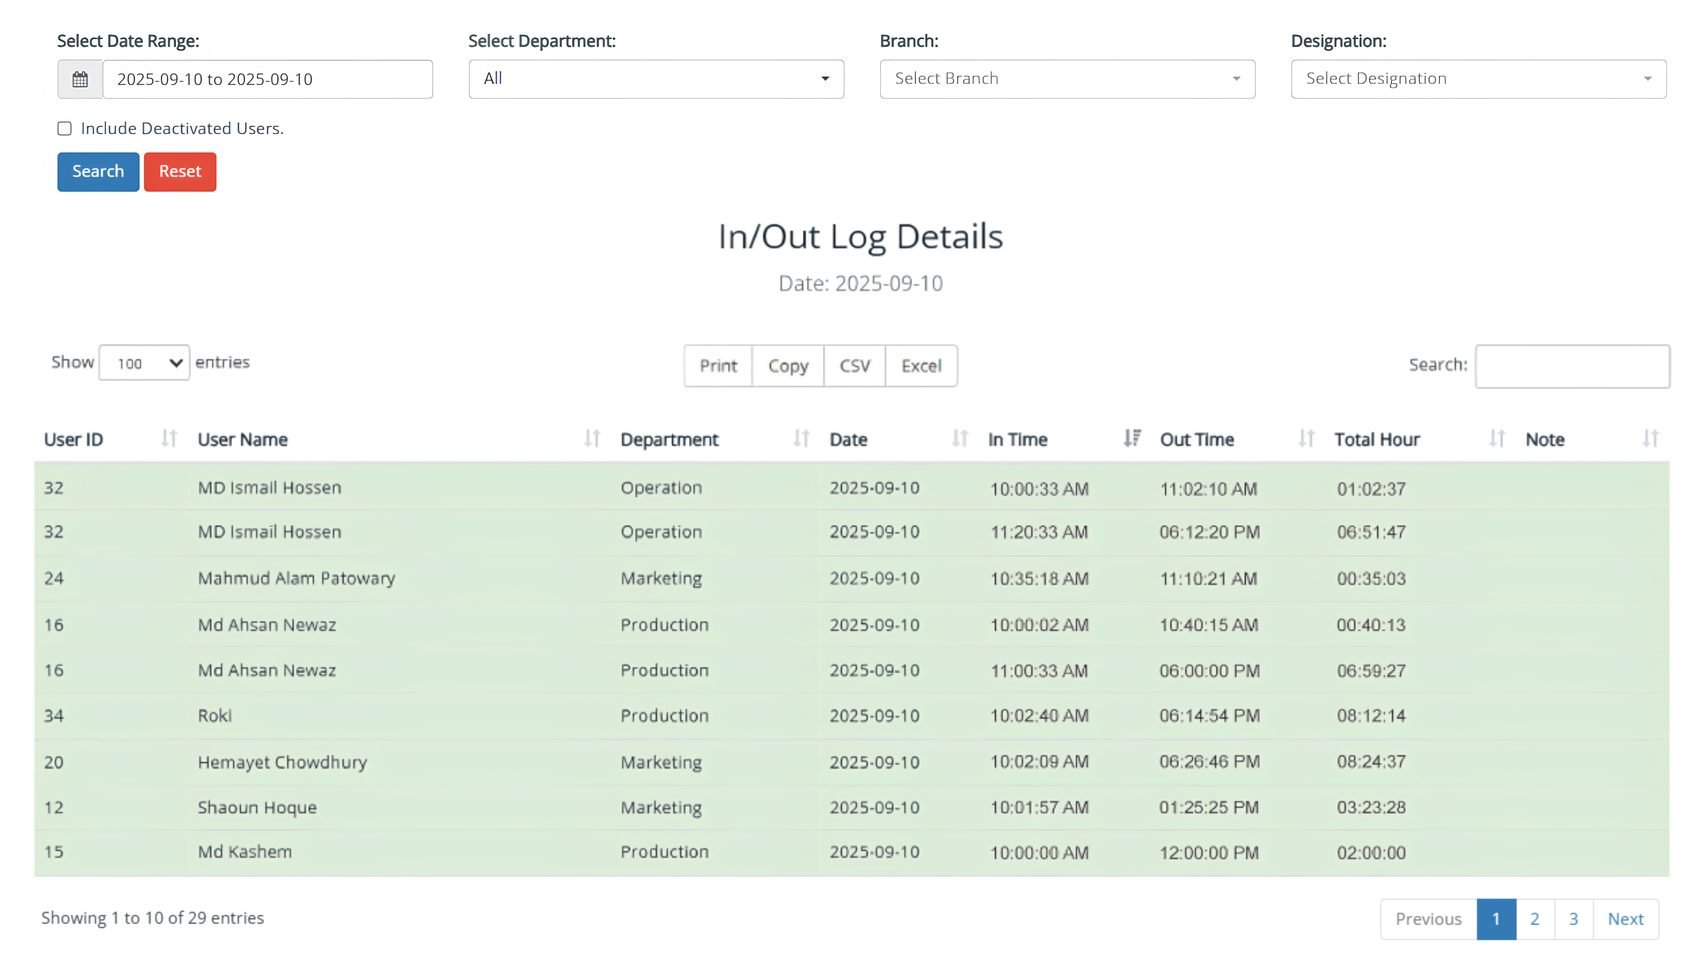1700x956 pixels.
Task: Go to pagination page 3
Action: pyautogui.click(x=1574, y=919)
